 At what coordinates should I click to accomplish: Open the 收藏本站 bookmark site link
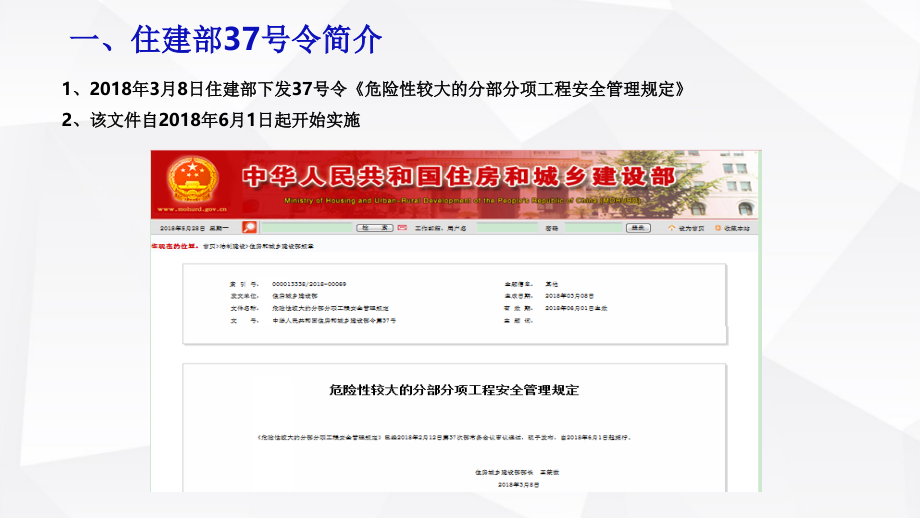pyautogui.click(x=736, y=228)
